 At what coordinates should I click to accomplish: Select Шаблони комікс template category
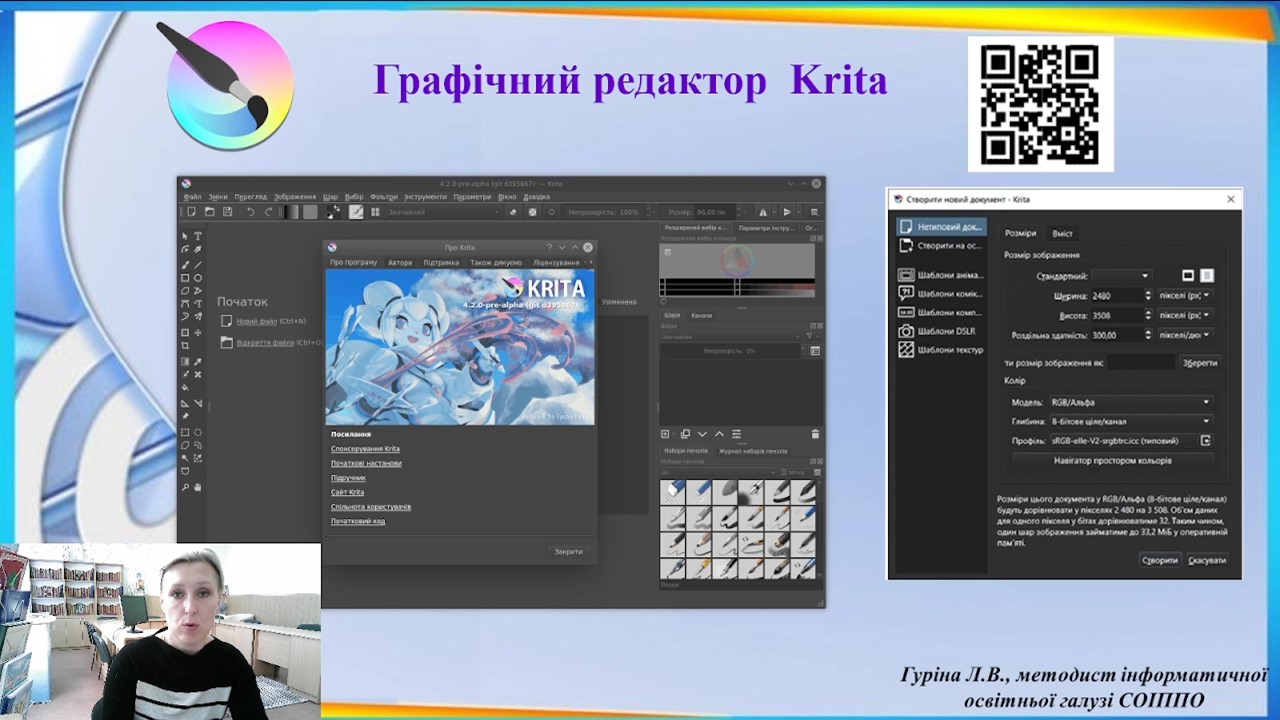940,294
